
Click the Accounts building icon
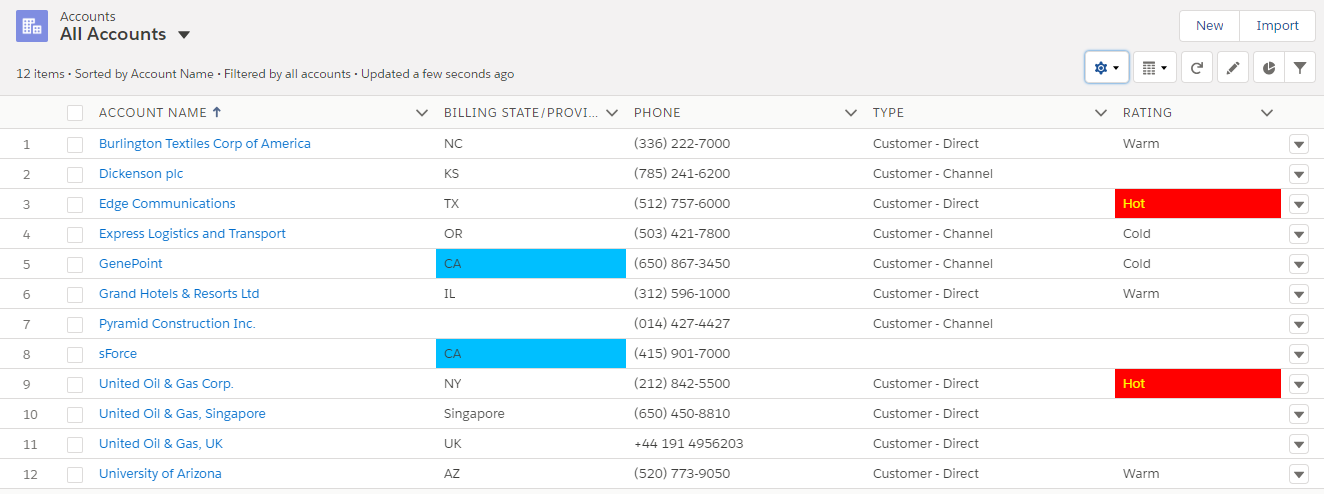[x=32, y=26]
